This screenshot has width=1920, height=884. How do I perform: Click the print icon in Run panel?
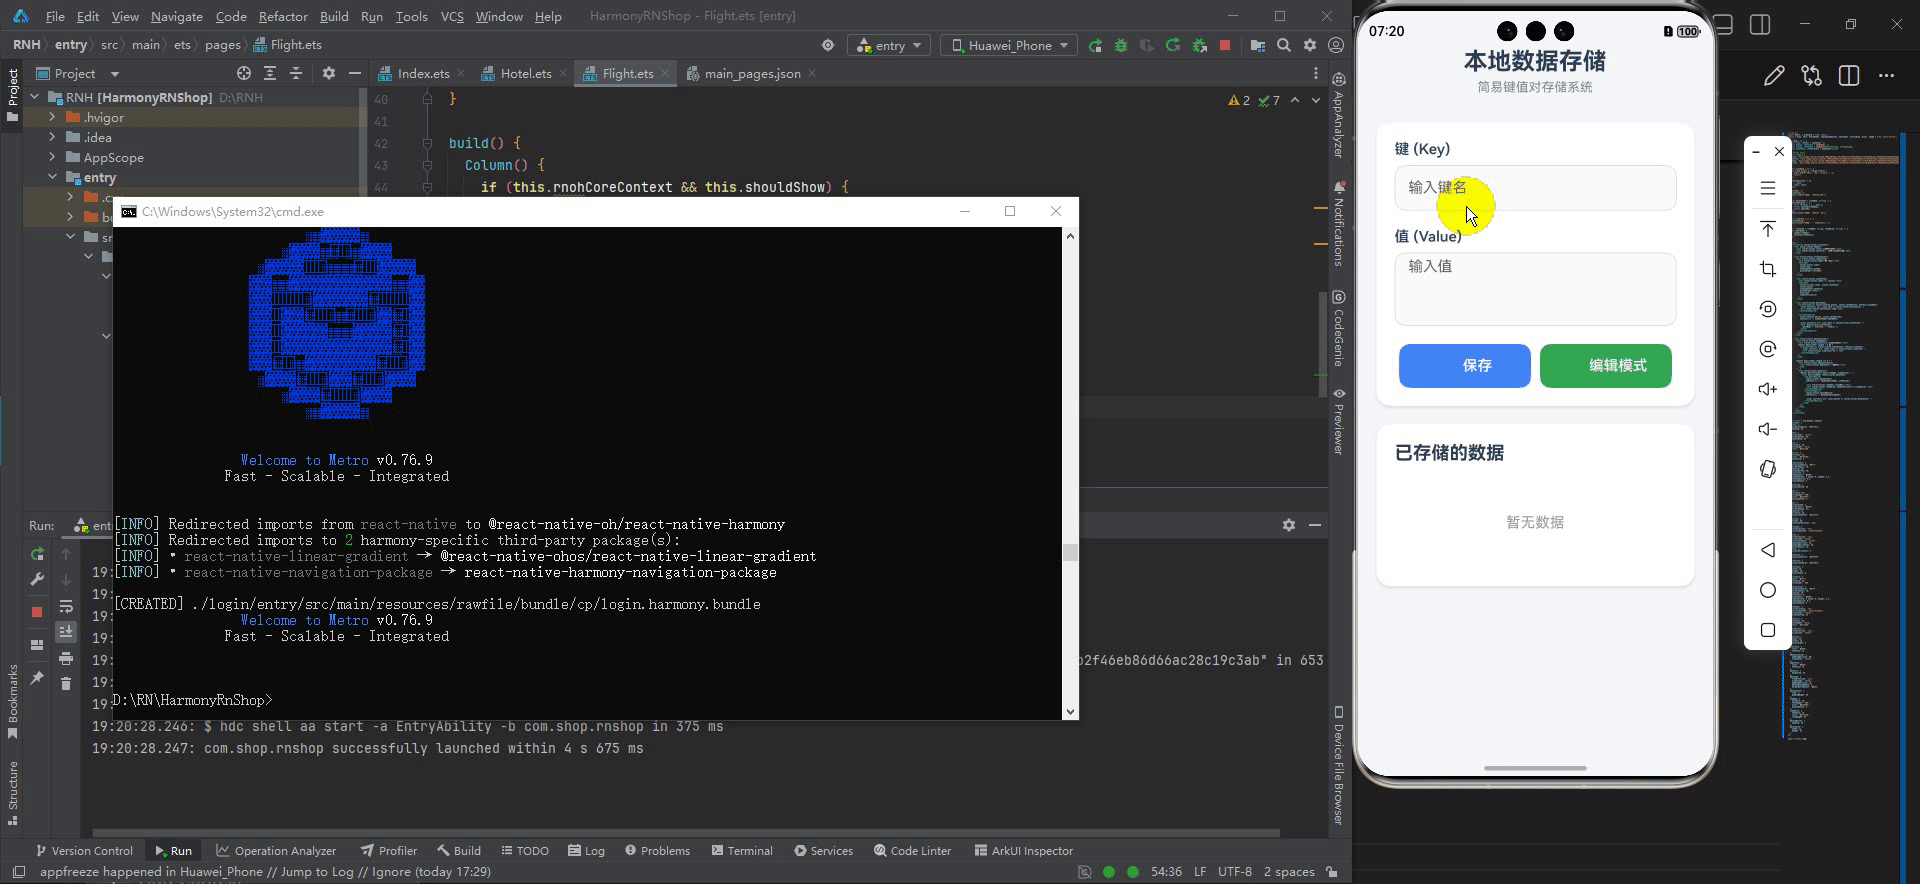pyautogui.click(x=66, y=658)
